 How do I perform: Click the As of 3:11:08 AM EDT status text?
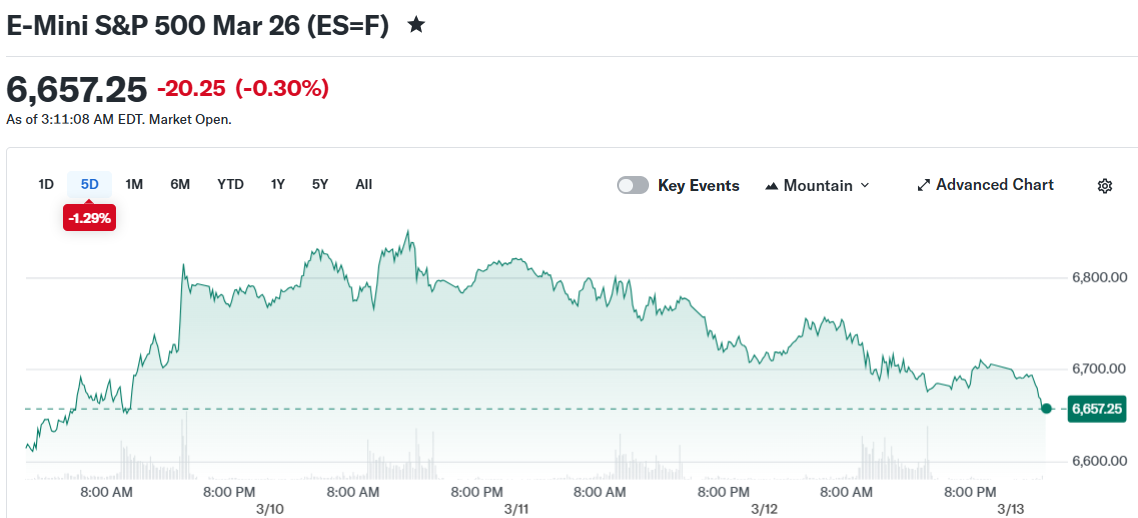point(119,120)
